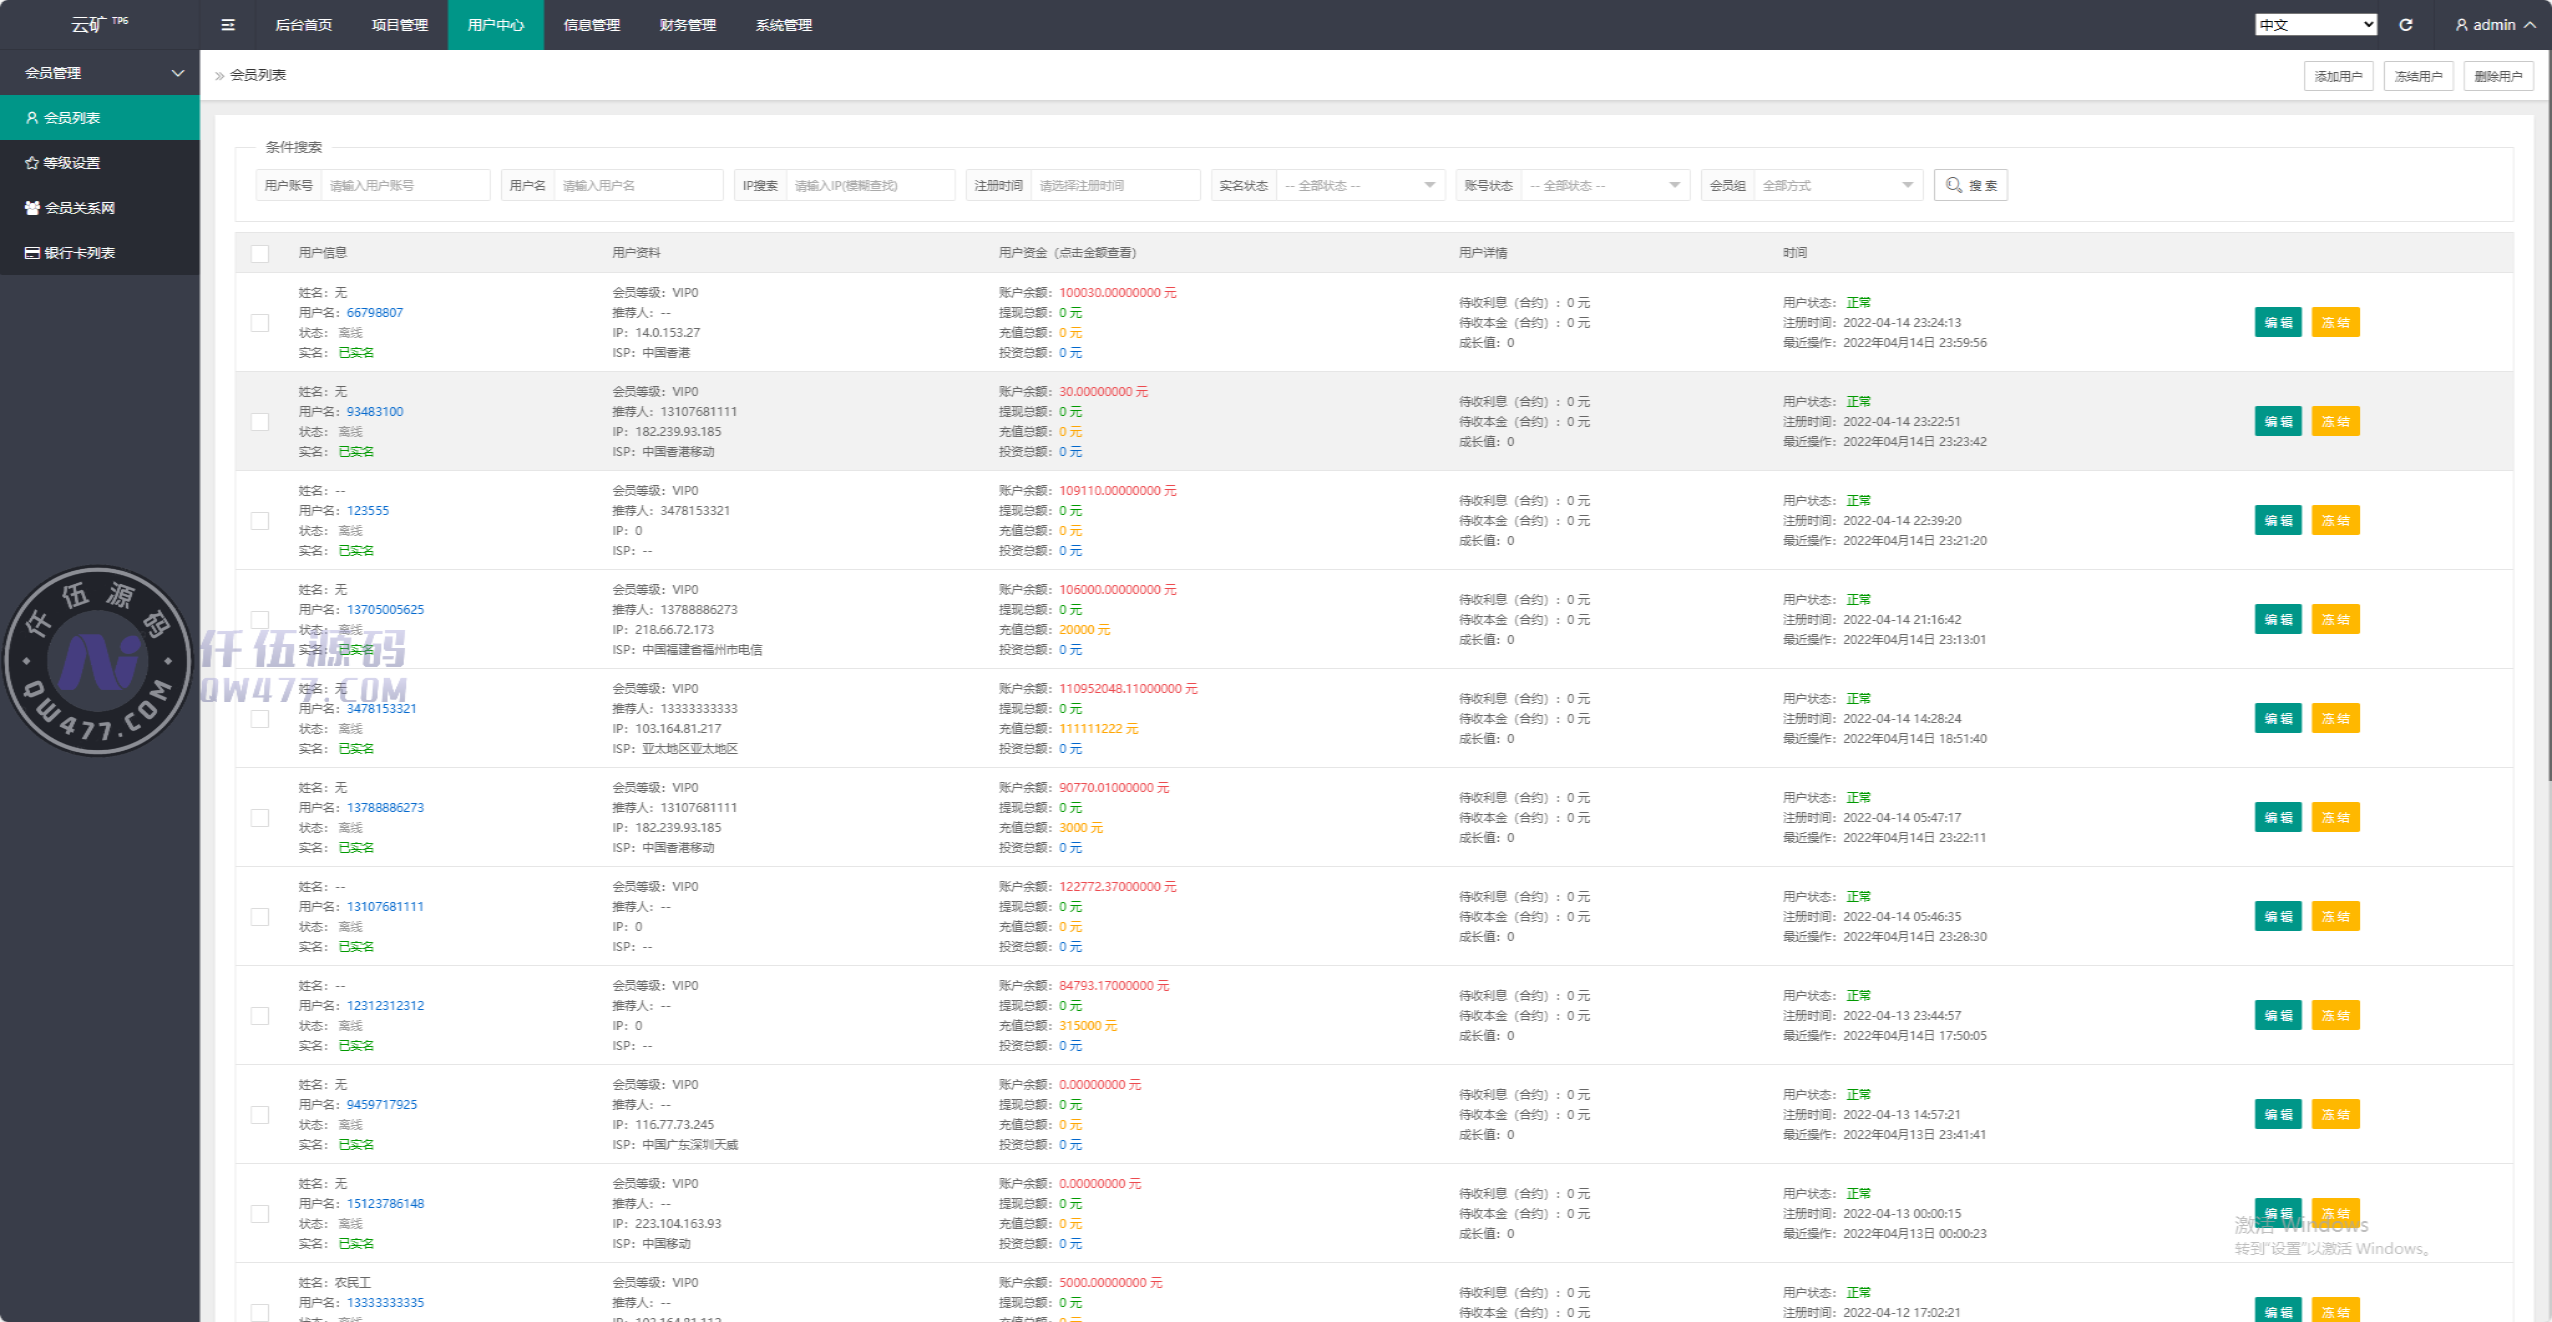Open the 账号状态 dropdown filter
Viewport: 2552px width, 1322px height.
point(1605,185)
